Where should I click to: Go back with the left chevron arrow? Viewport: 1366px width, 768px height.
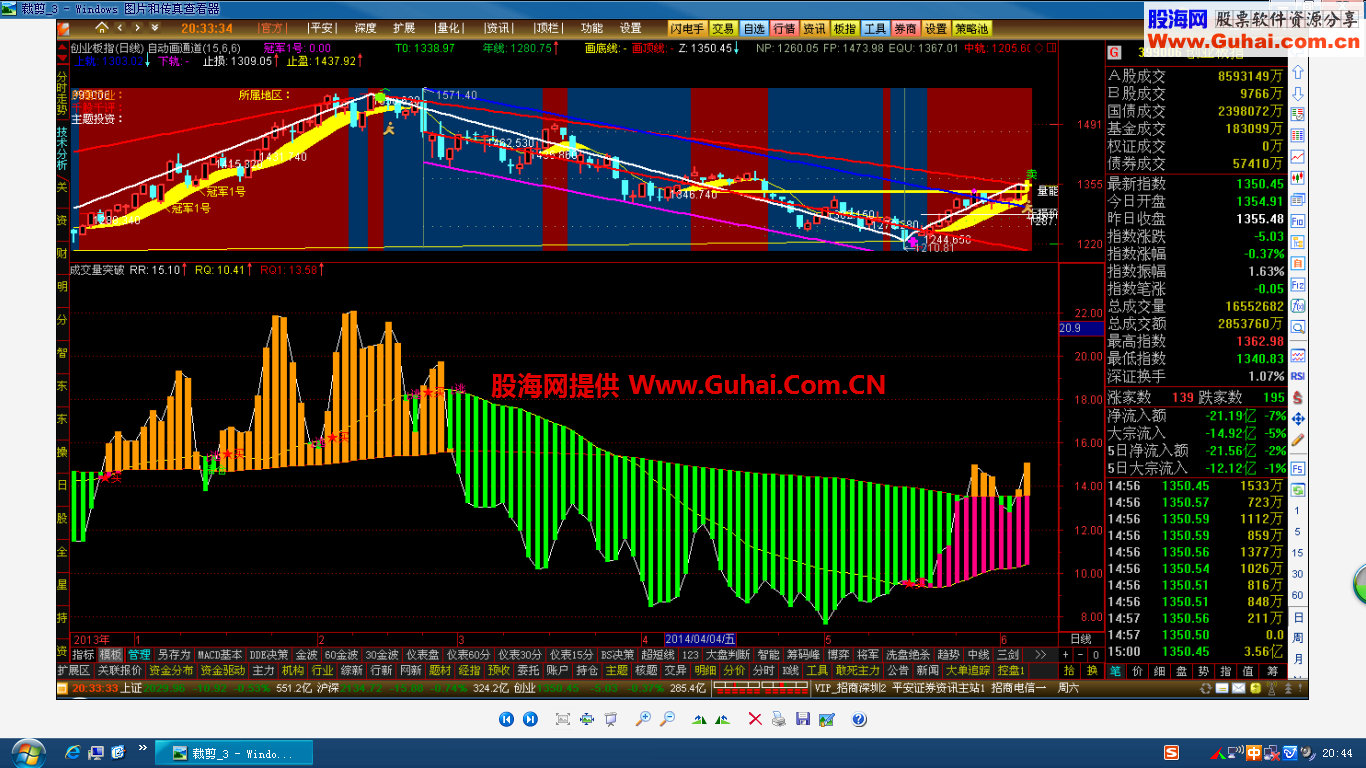(121, 28)
